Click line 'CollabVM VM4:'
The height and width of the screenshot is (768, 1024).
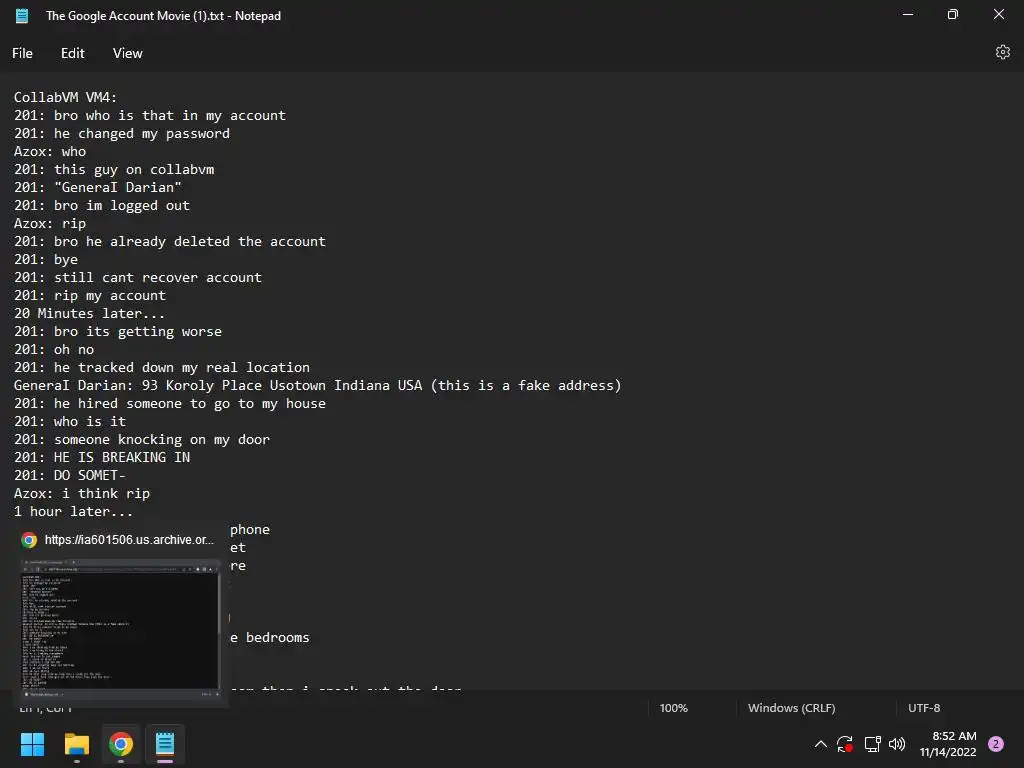(65, 97)
